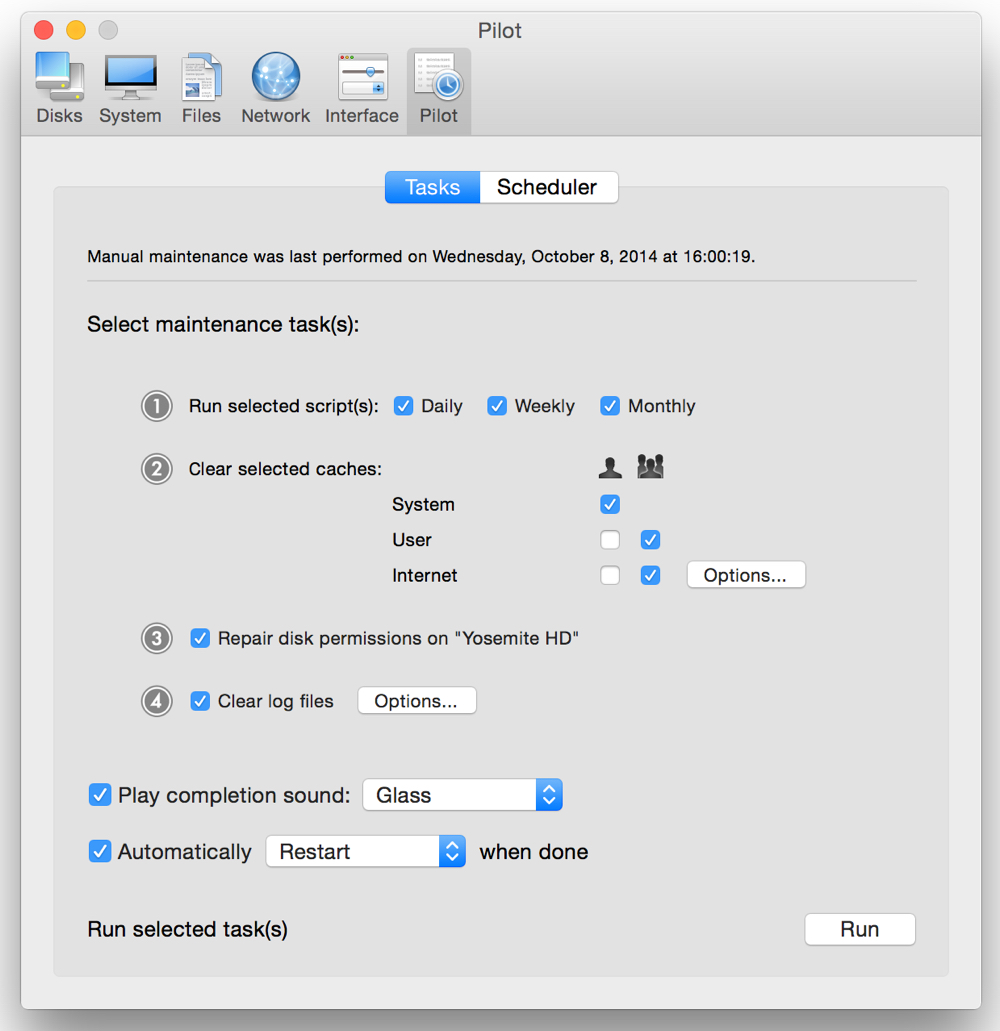1000x1031 pixels.
Task: Toggle the System cache checkbox
Action: [x=610, y=504]
